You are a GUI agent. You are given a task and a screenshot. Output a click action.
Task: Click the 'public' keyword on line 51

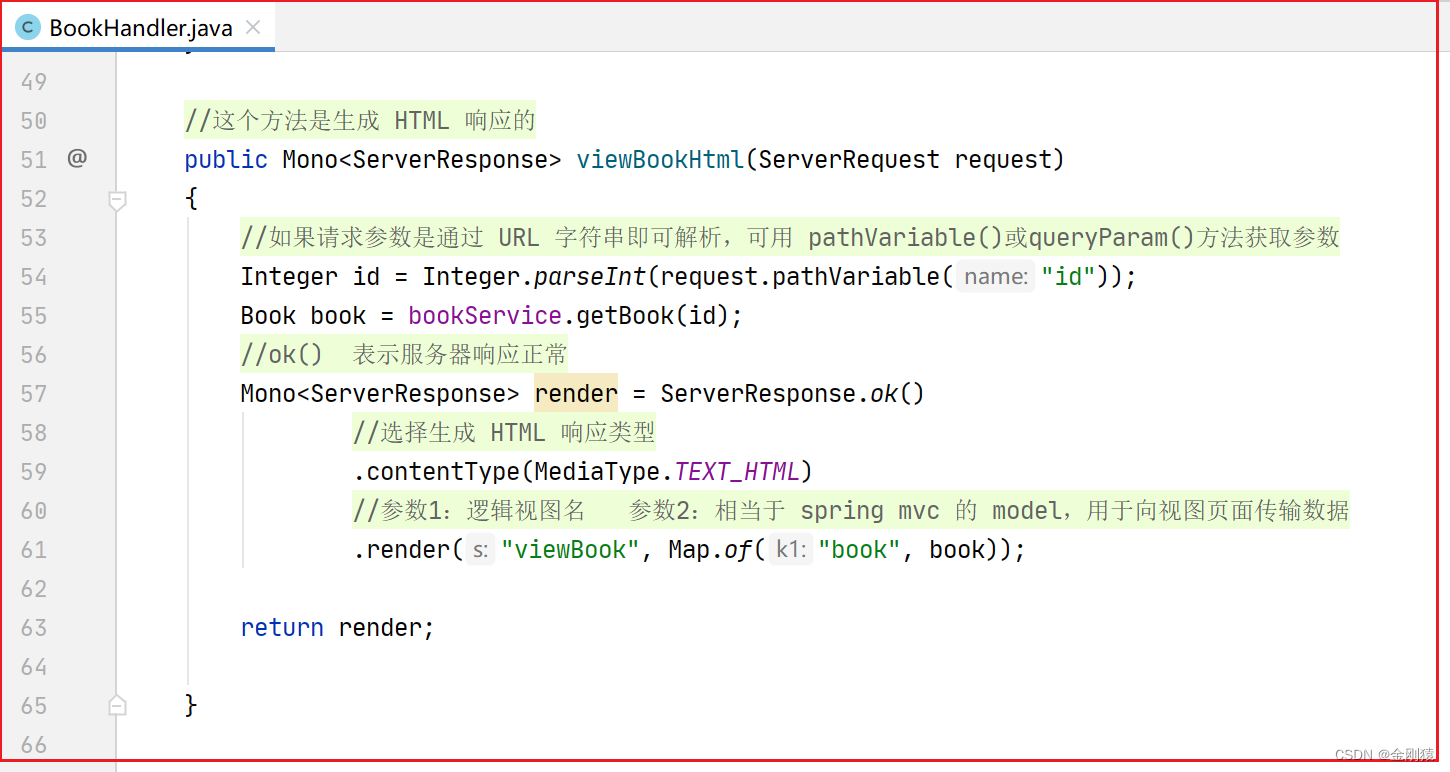pyautogui.click(x=226, y=160)
